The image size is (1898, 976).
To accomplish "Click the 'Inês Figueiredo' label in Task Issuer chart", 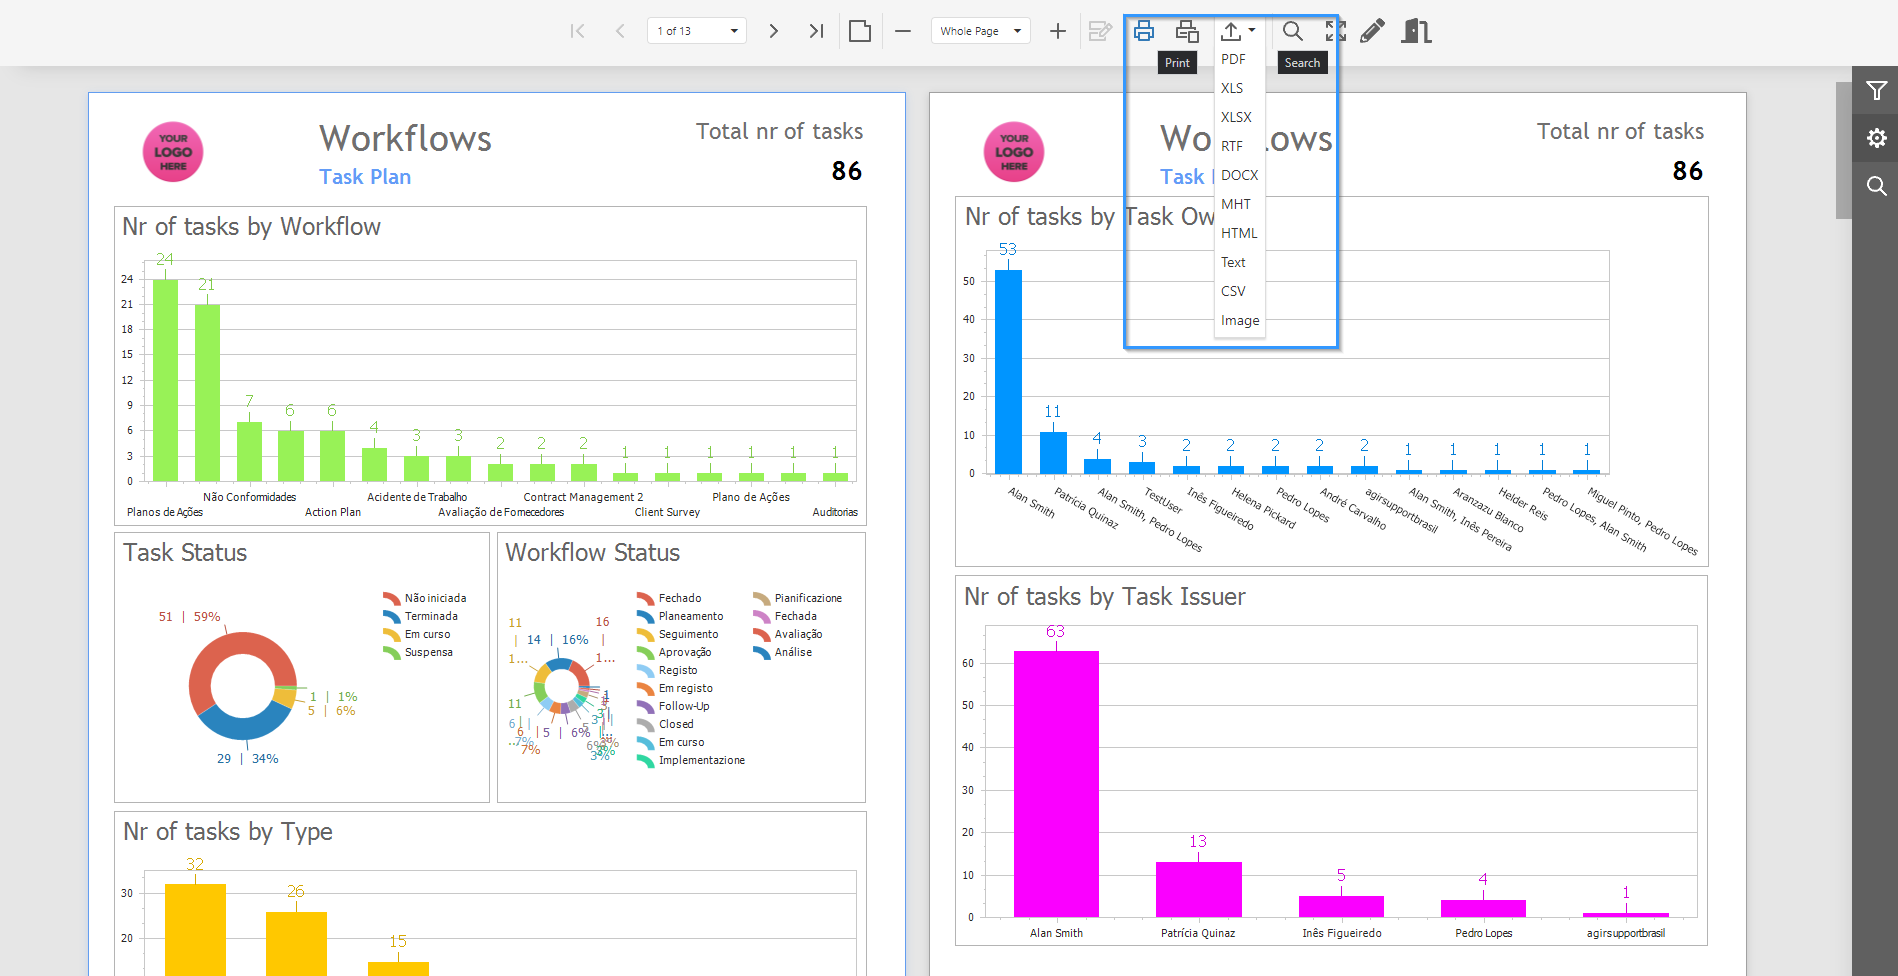I will [1342, 933].
